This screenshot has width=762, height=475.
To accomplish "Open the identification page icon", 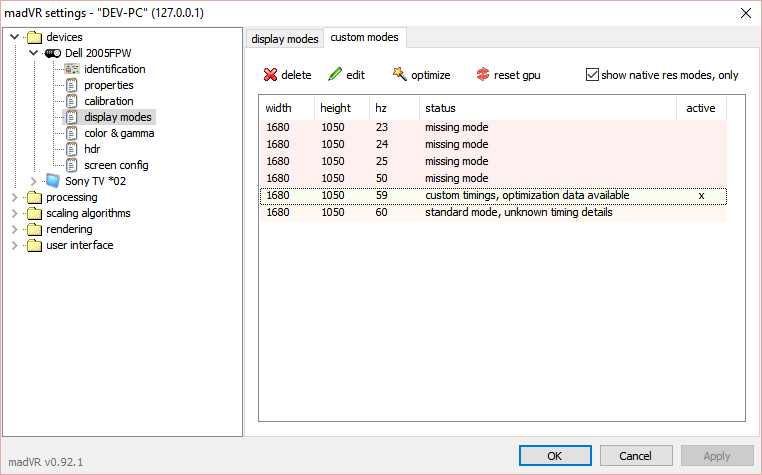I will pos(71,69).
